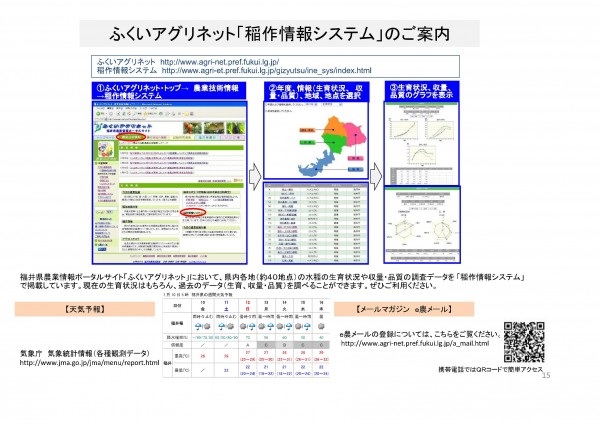
Task: Click the red-circled 農業技術情報 tab in screenshot
Action: [131, 137]
